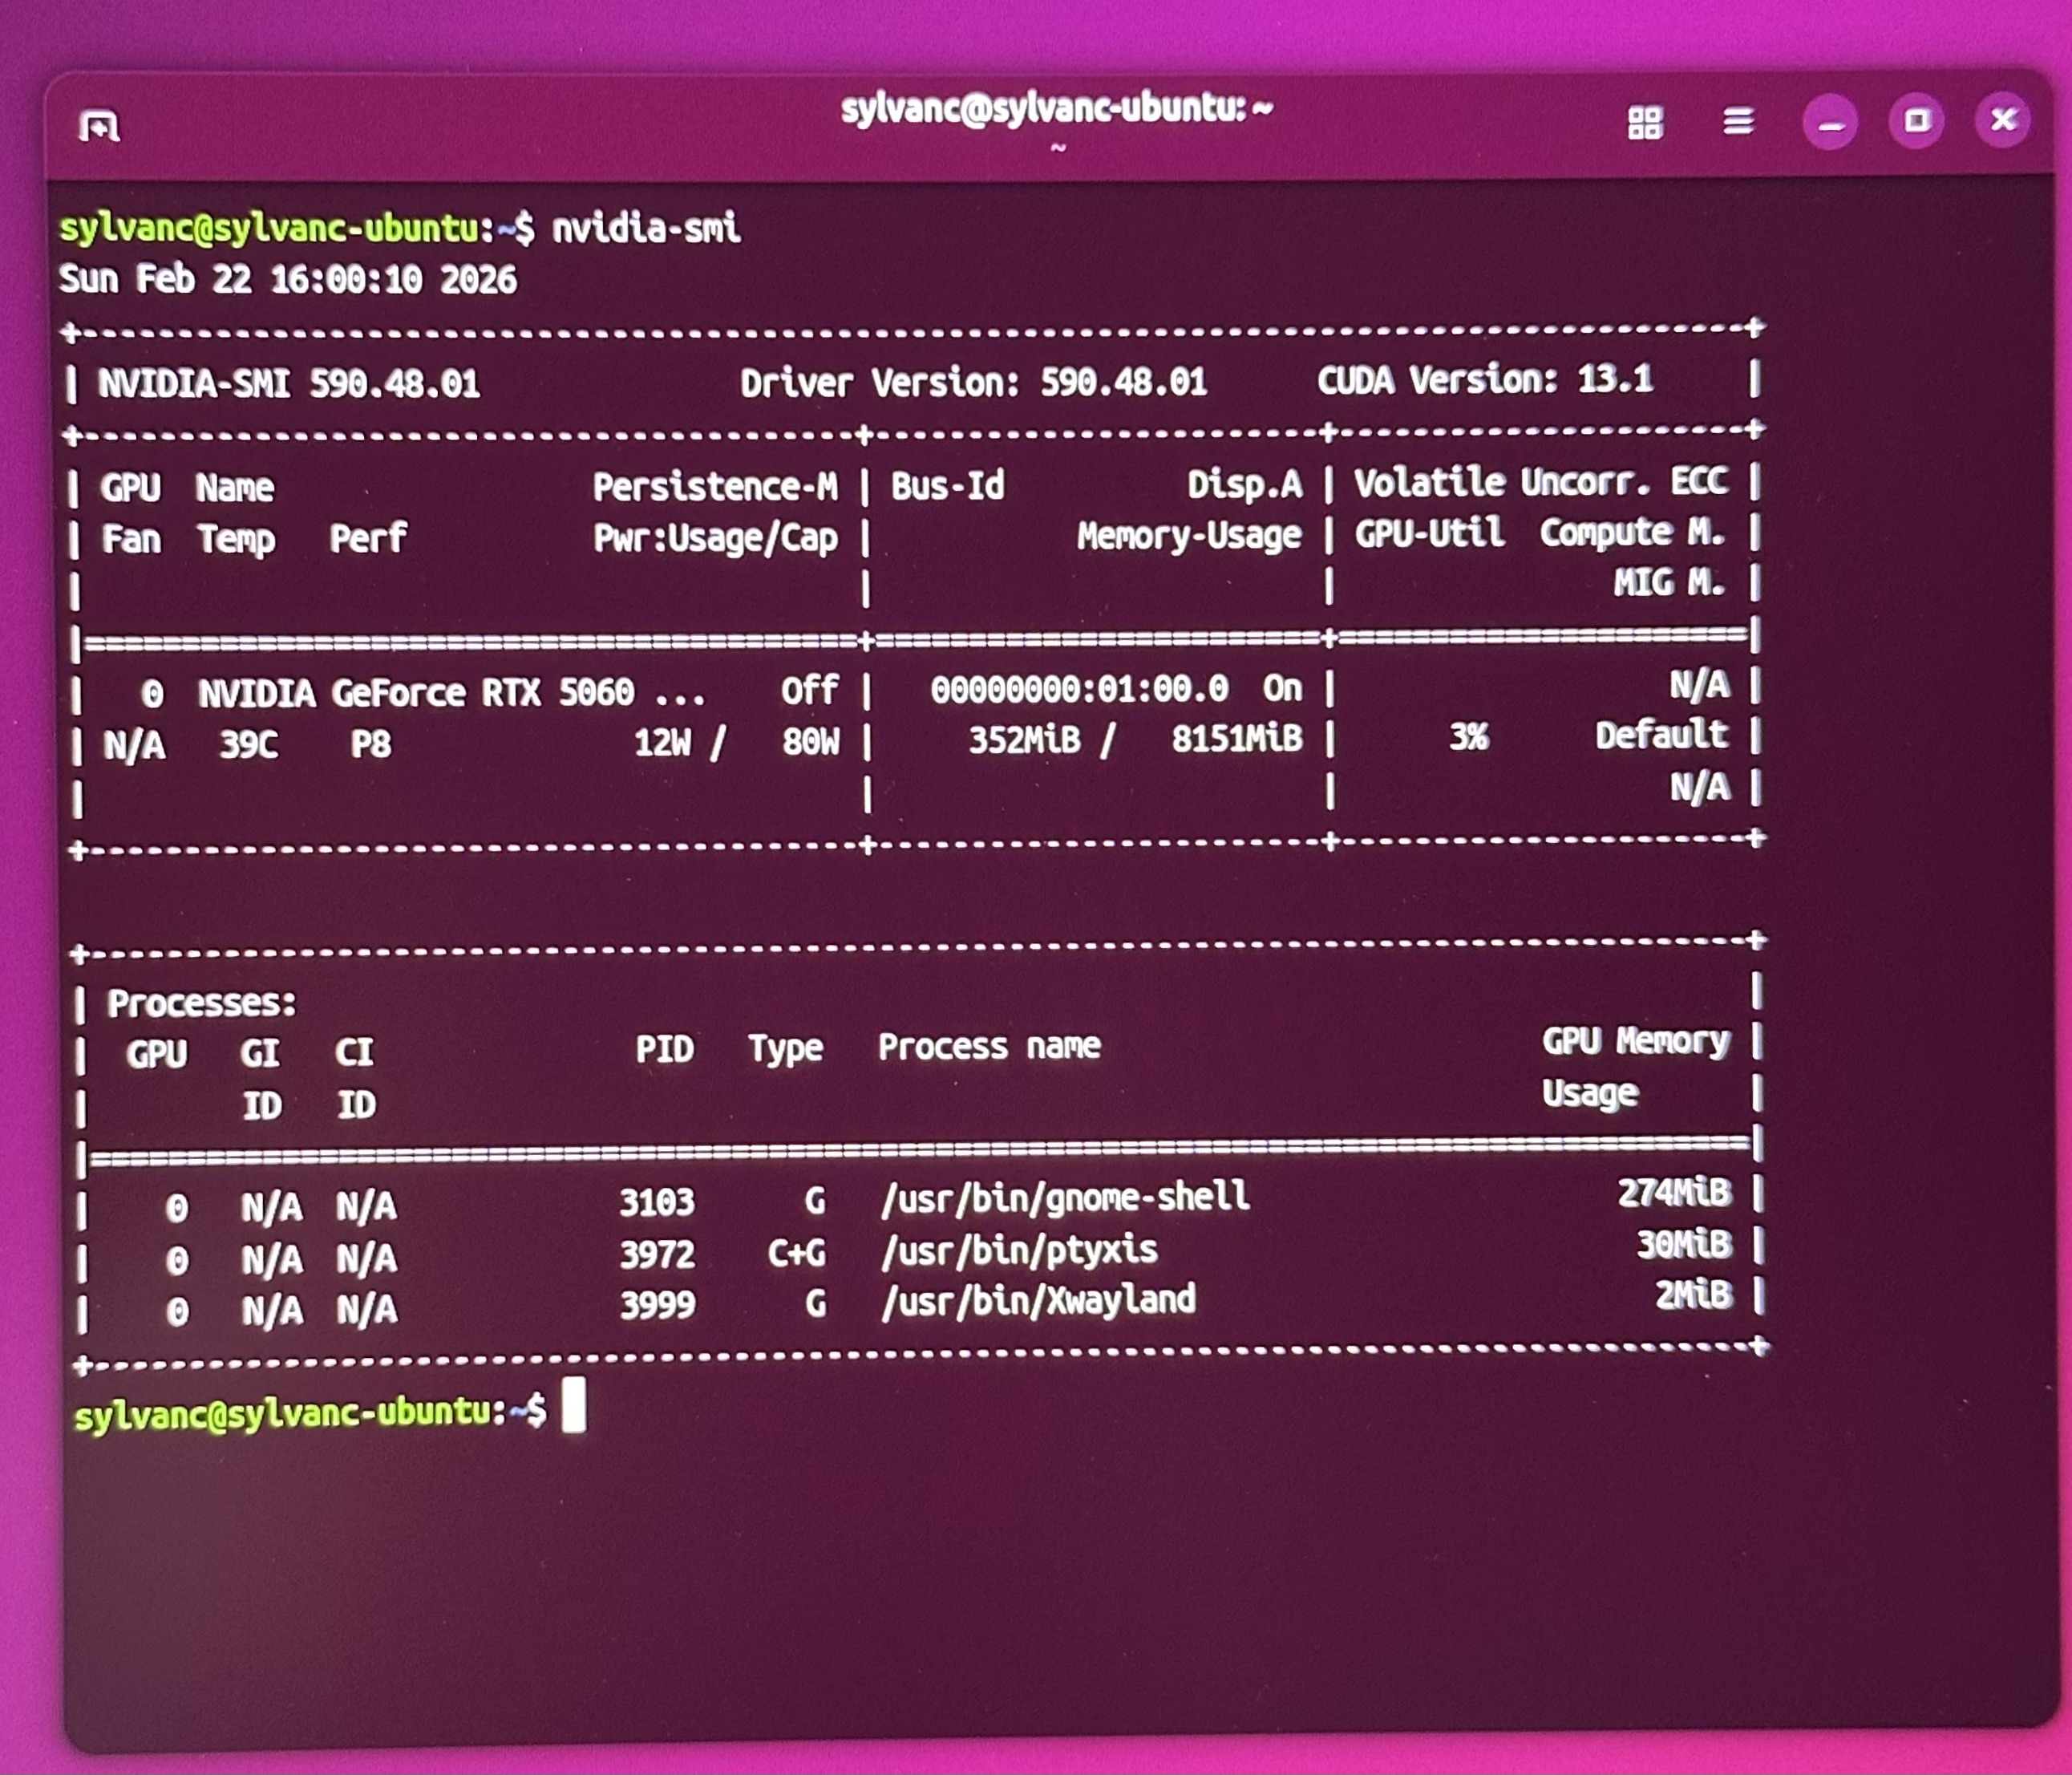Click PID 3103 in processes table
This screenshot has width=2072, height=1775.
click(656, 1202)
